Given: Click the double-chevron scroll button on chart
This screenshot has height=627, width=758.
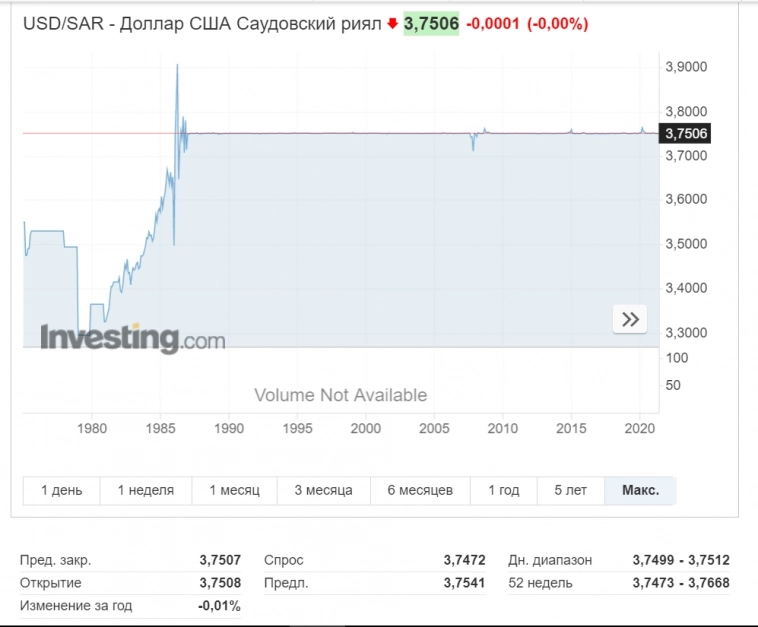Looking at the screenshot, I should 630,320.
